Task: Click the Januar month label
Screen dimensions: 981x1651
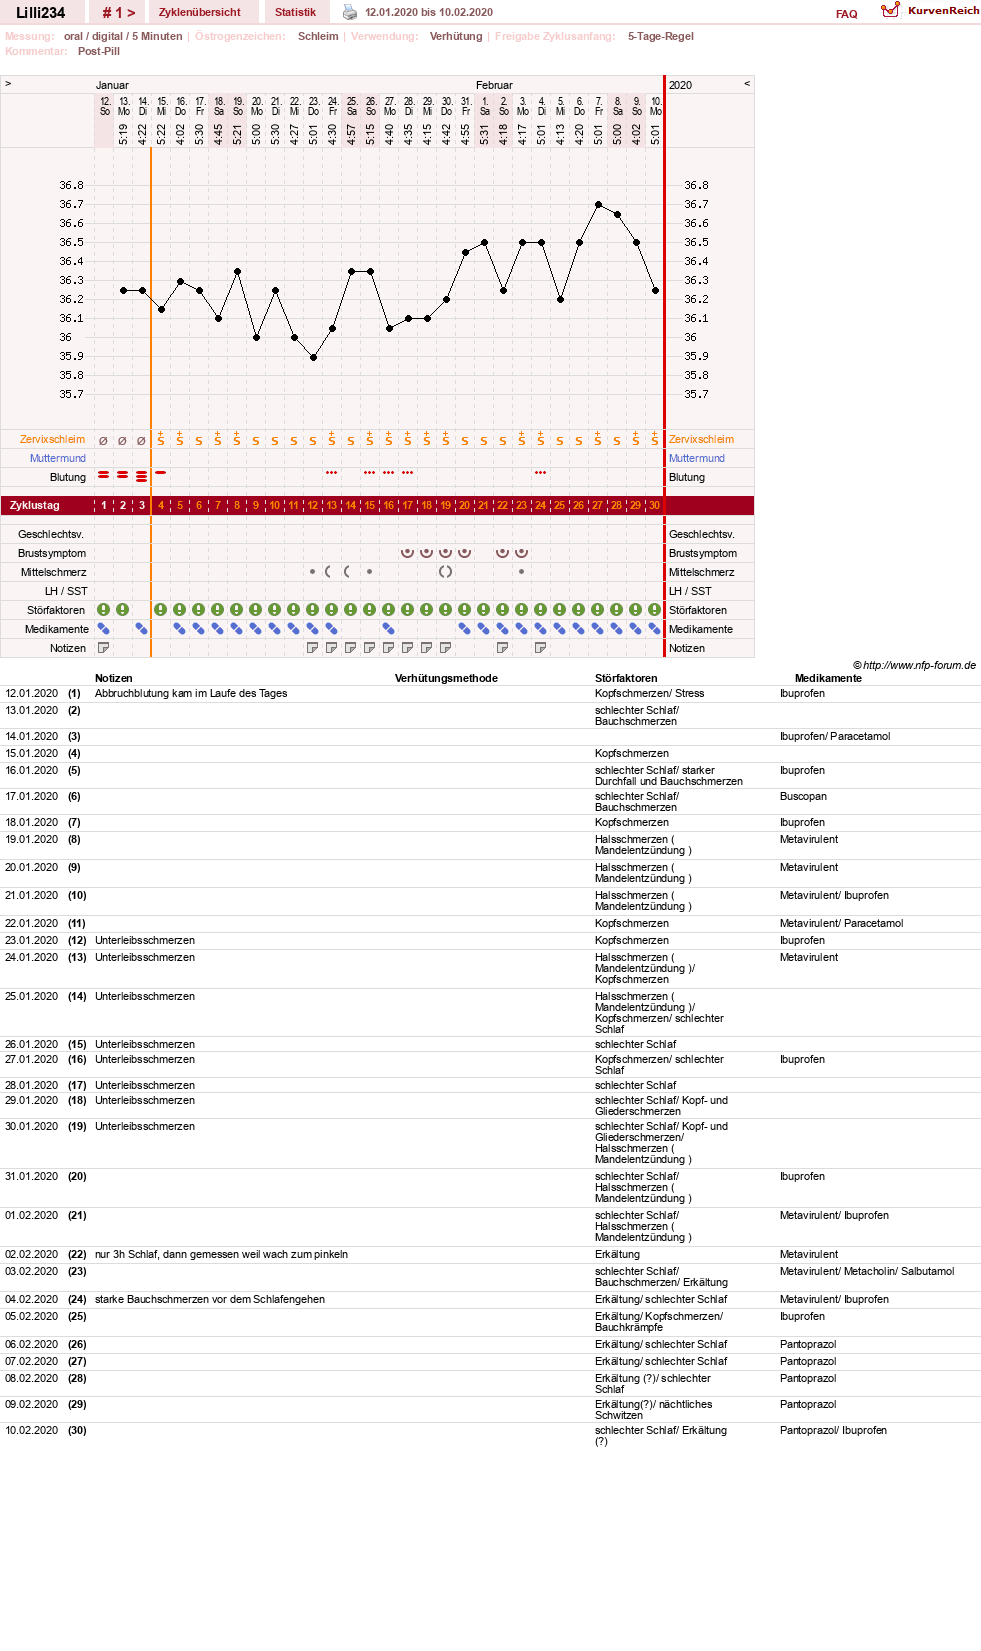Action: [x=112, y=85]
